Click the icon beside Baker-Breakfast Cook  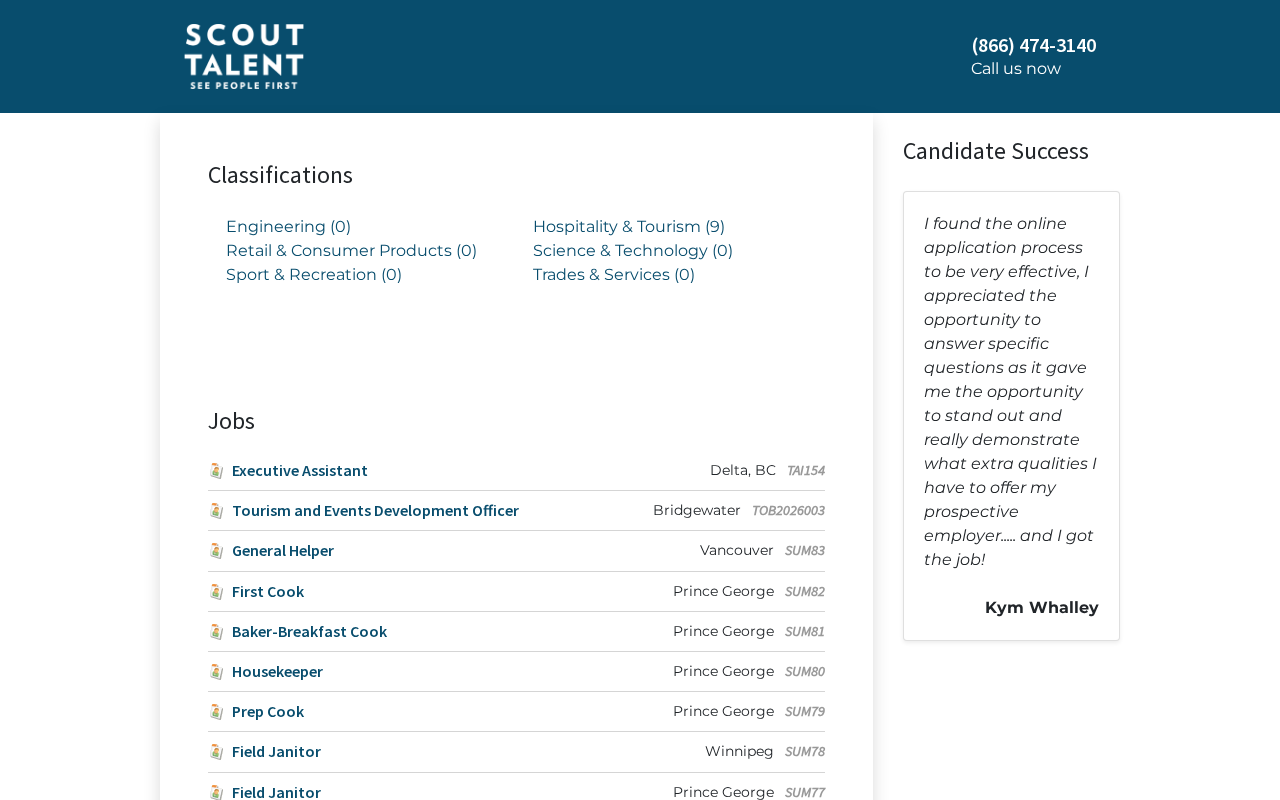coord(216,632)
